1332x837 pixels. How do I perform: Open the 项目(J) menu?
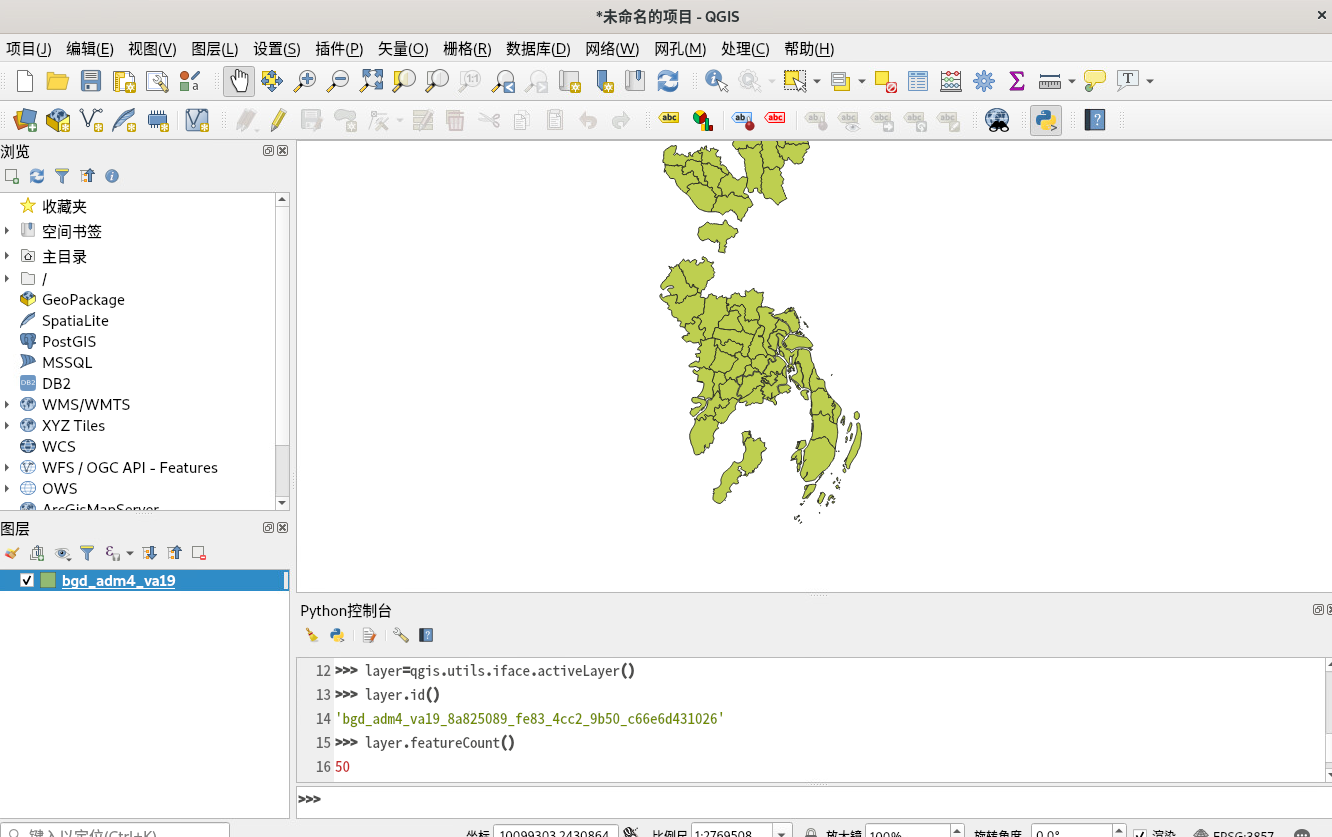[x=29, y=49]
